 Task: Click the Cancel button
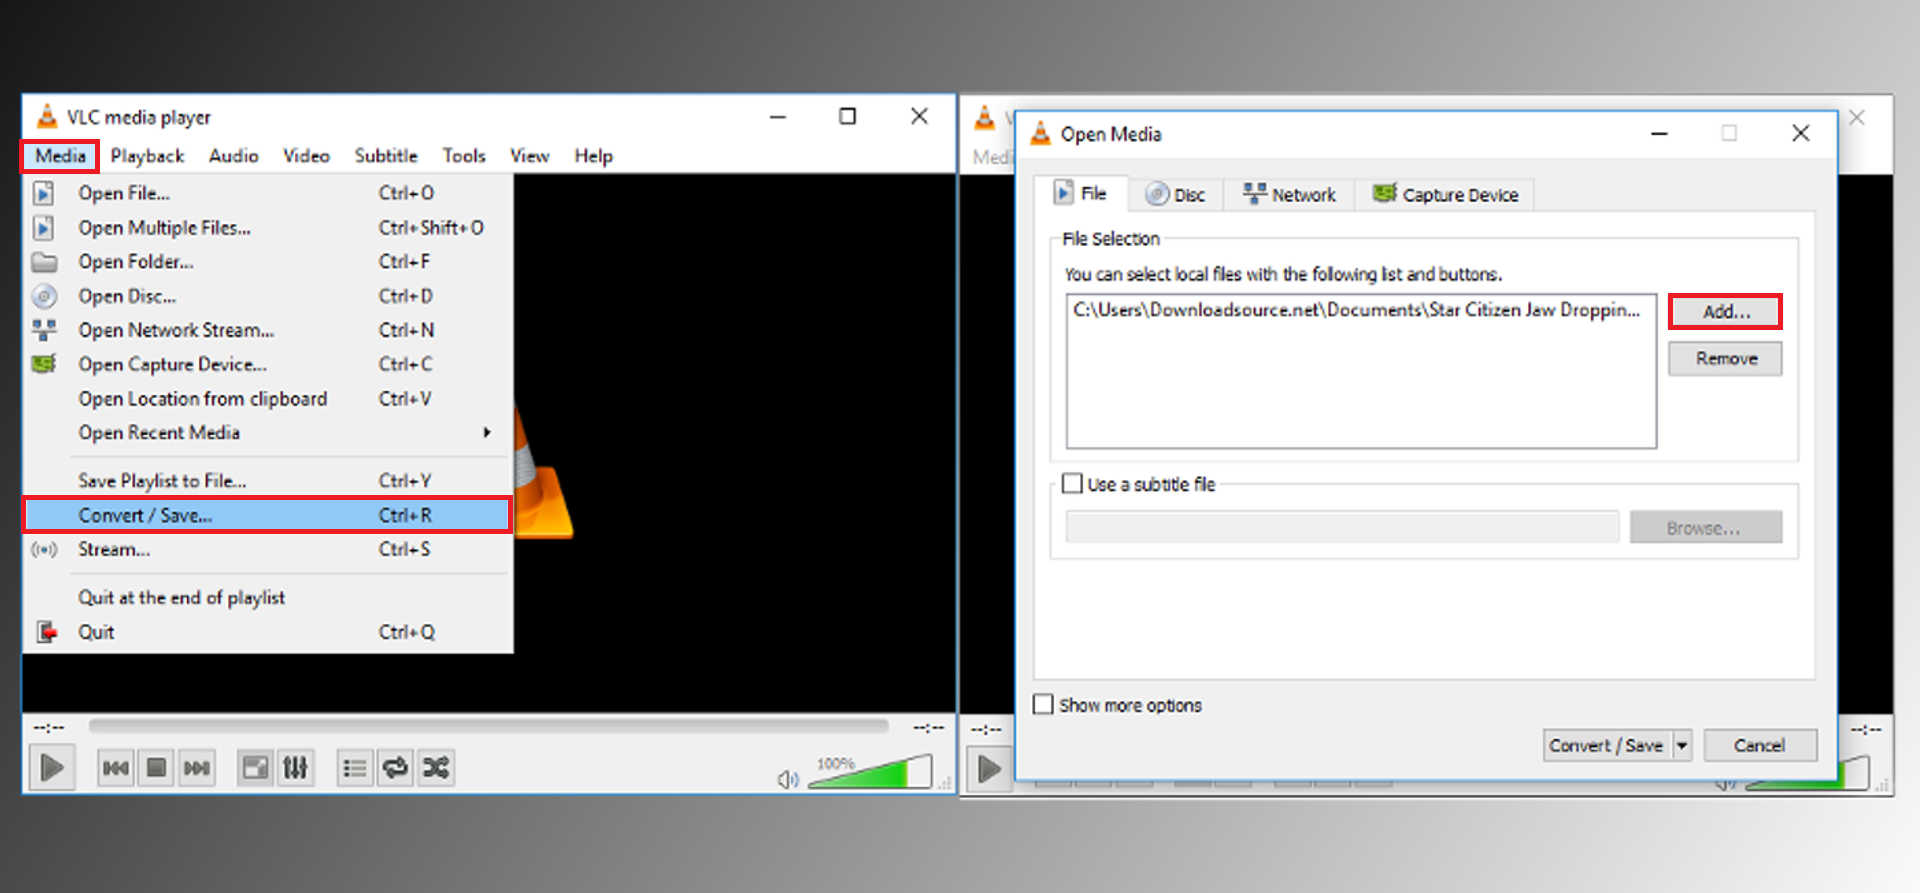point(1759,746)
